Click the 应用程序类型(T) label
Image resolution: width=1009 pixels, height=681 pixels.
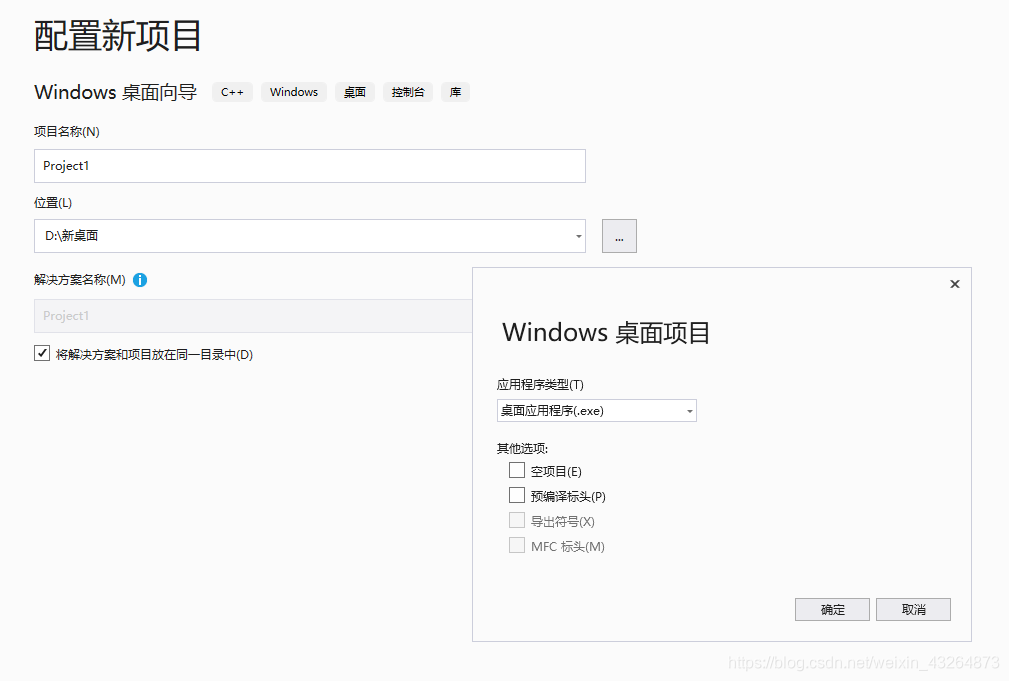pos(540,385)
